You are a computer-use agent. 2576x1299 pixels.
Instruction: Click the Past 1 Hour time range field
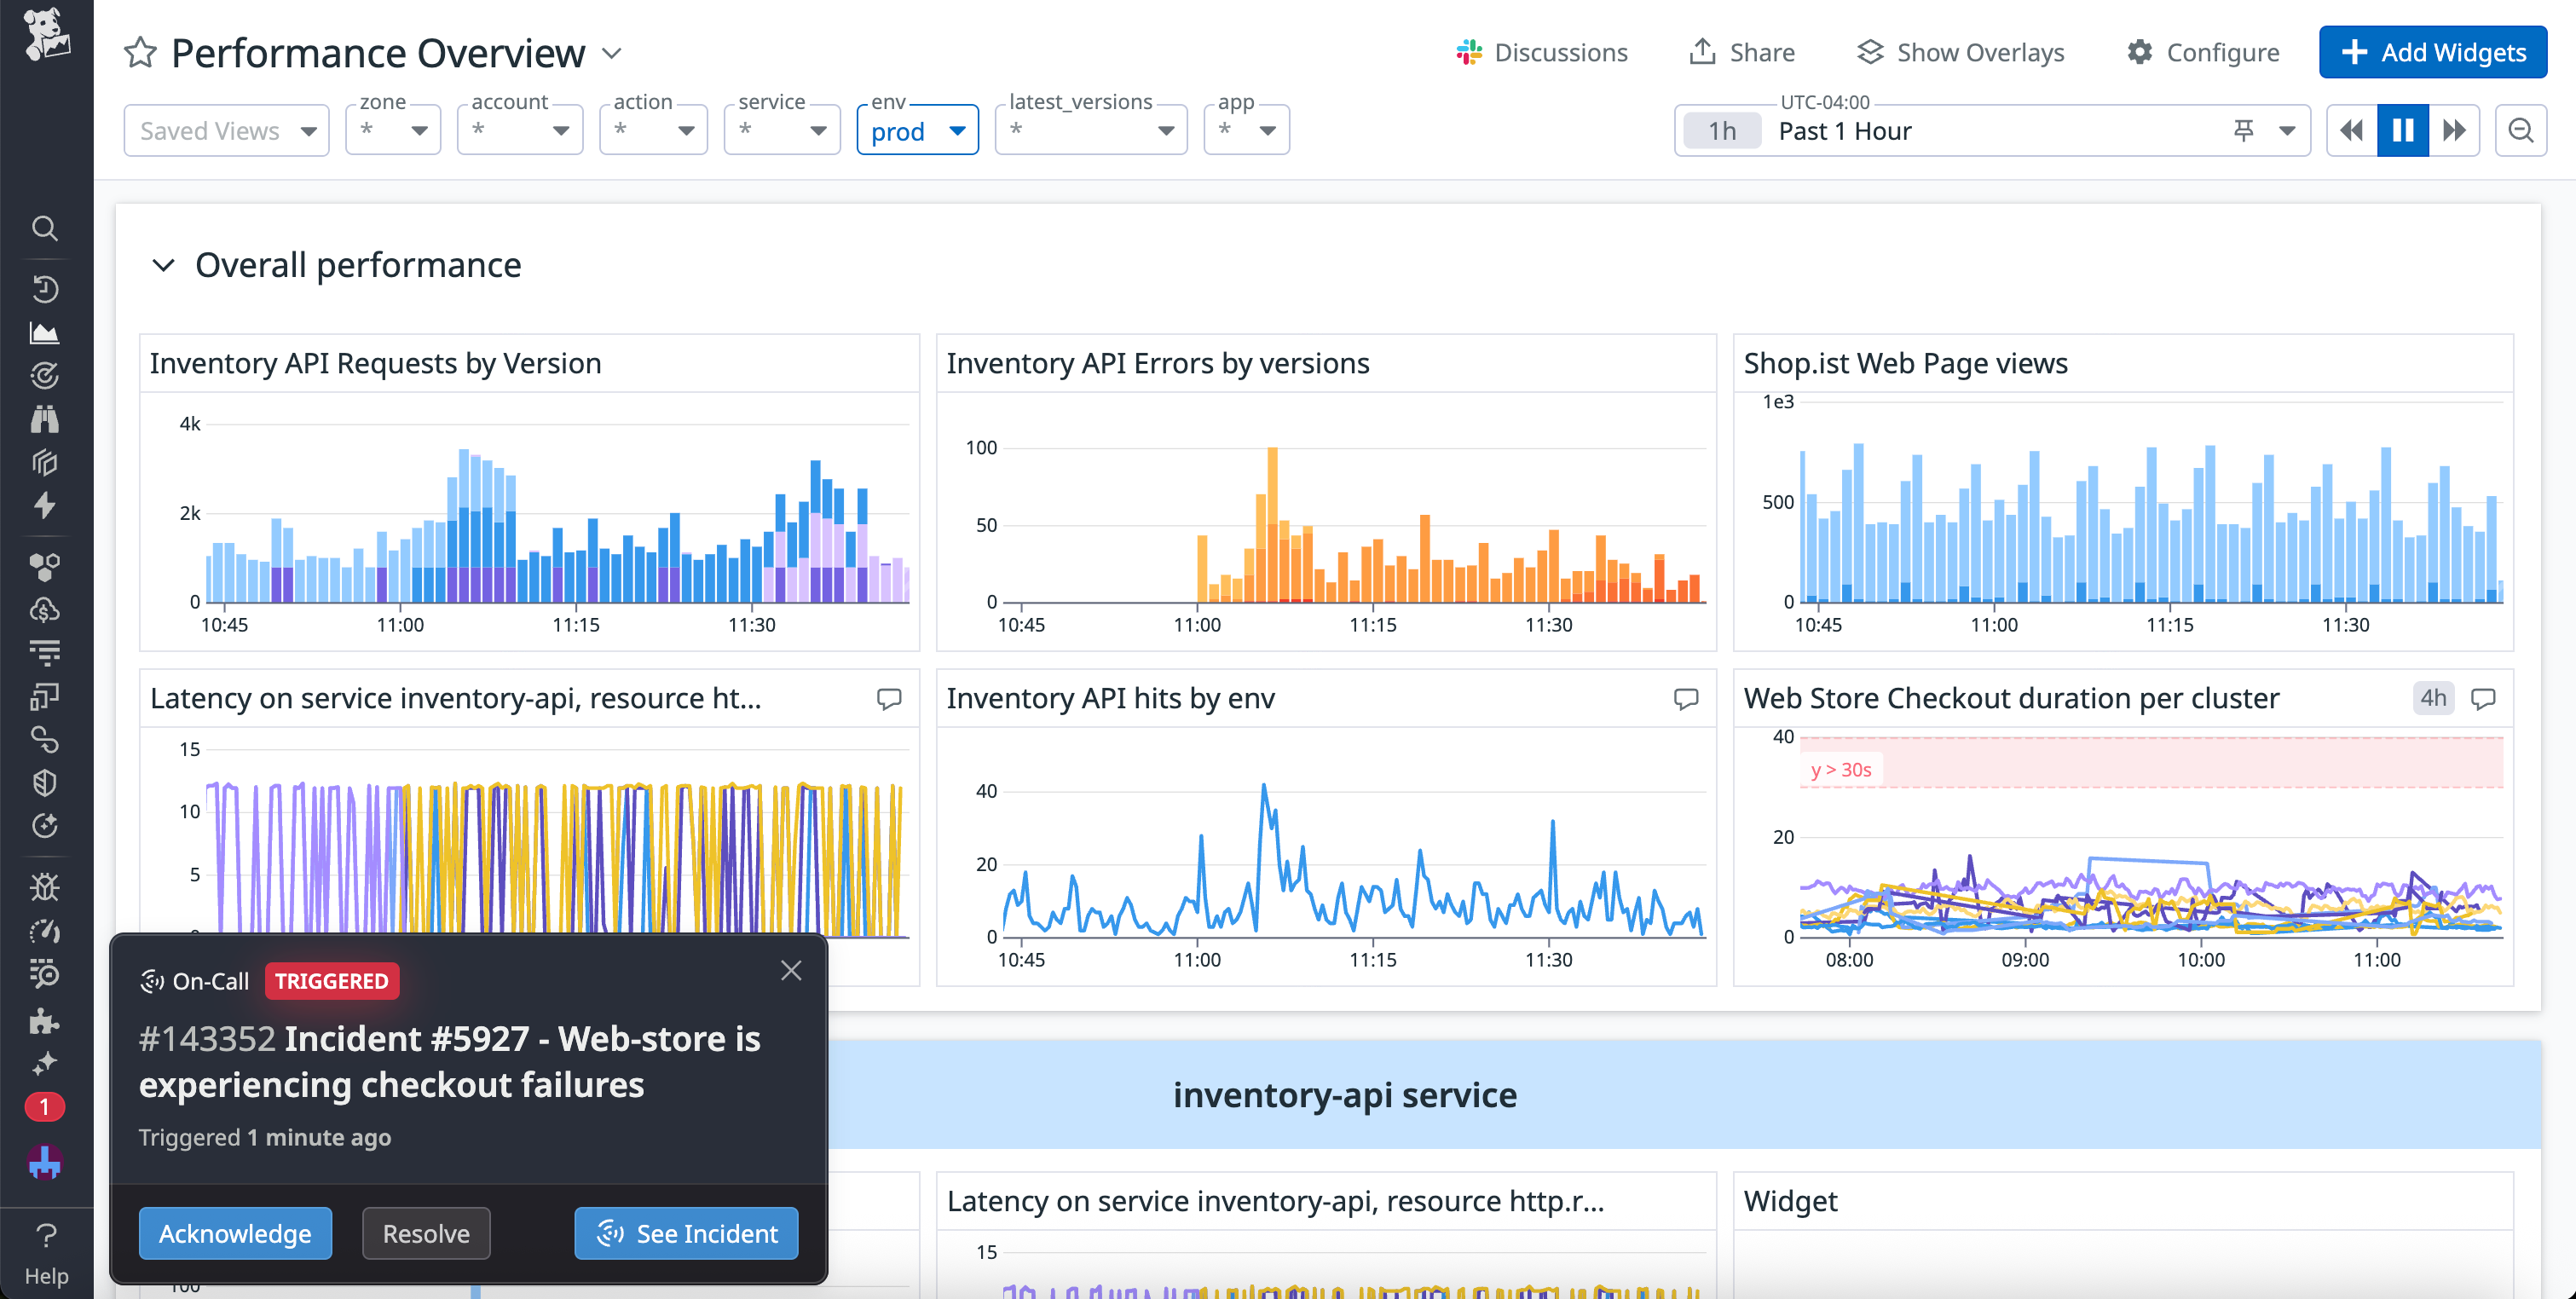1845,130
